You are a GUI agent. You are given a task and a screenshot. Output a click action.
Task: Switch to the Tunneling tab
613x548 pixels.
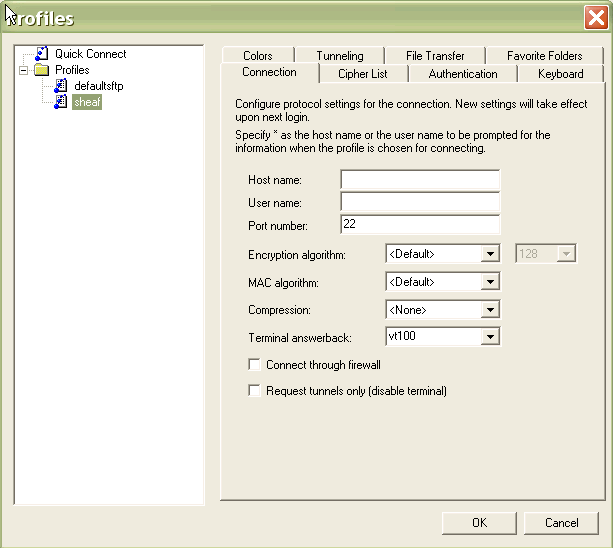[340, 56]
